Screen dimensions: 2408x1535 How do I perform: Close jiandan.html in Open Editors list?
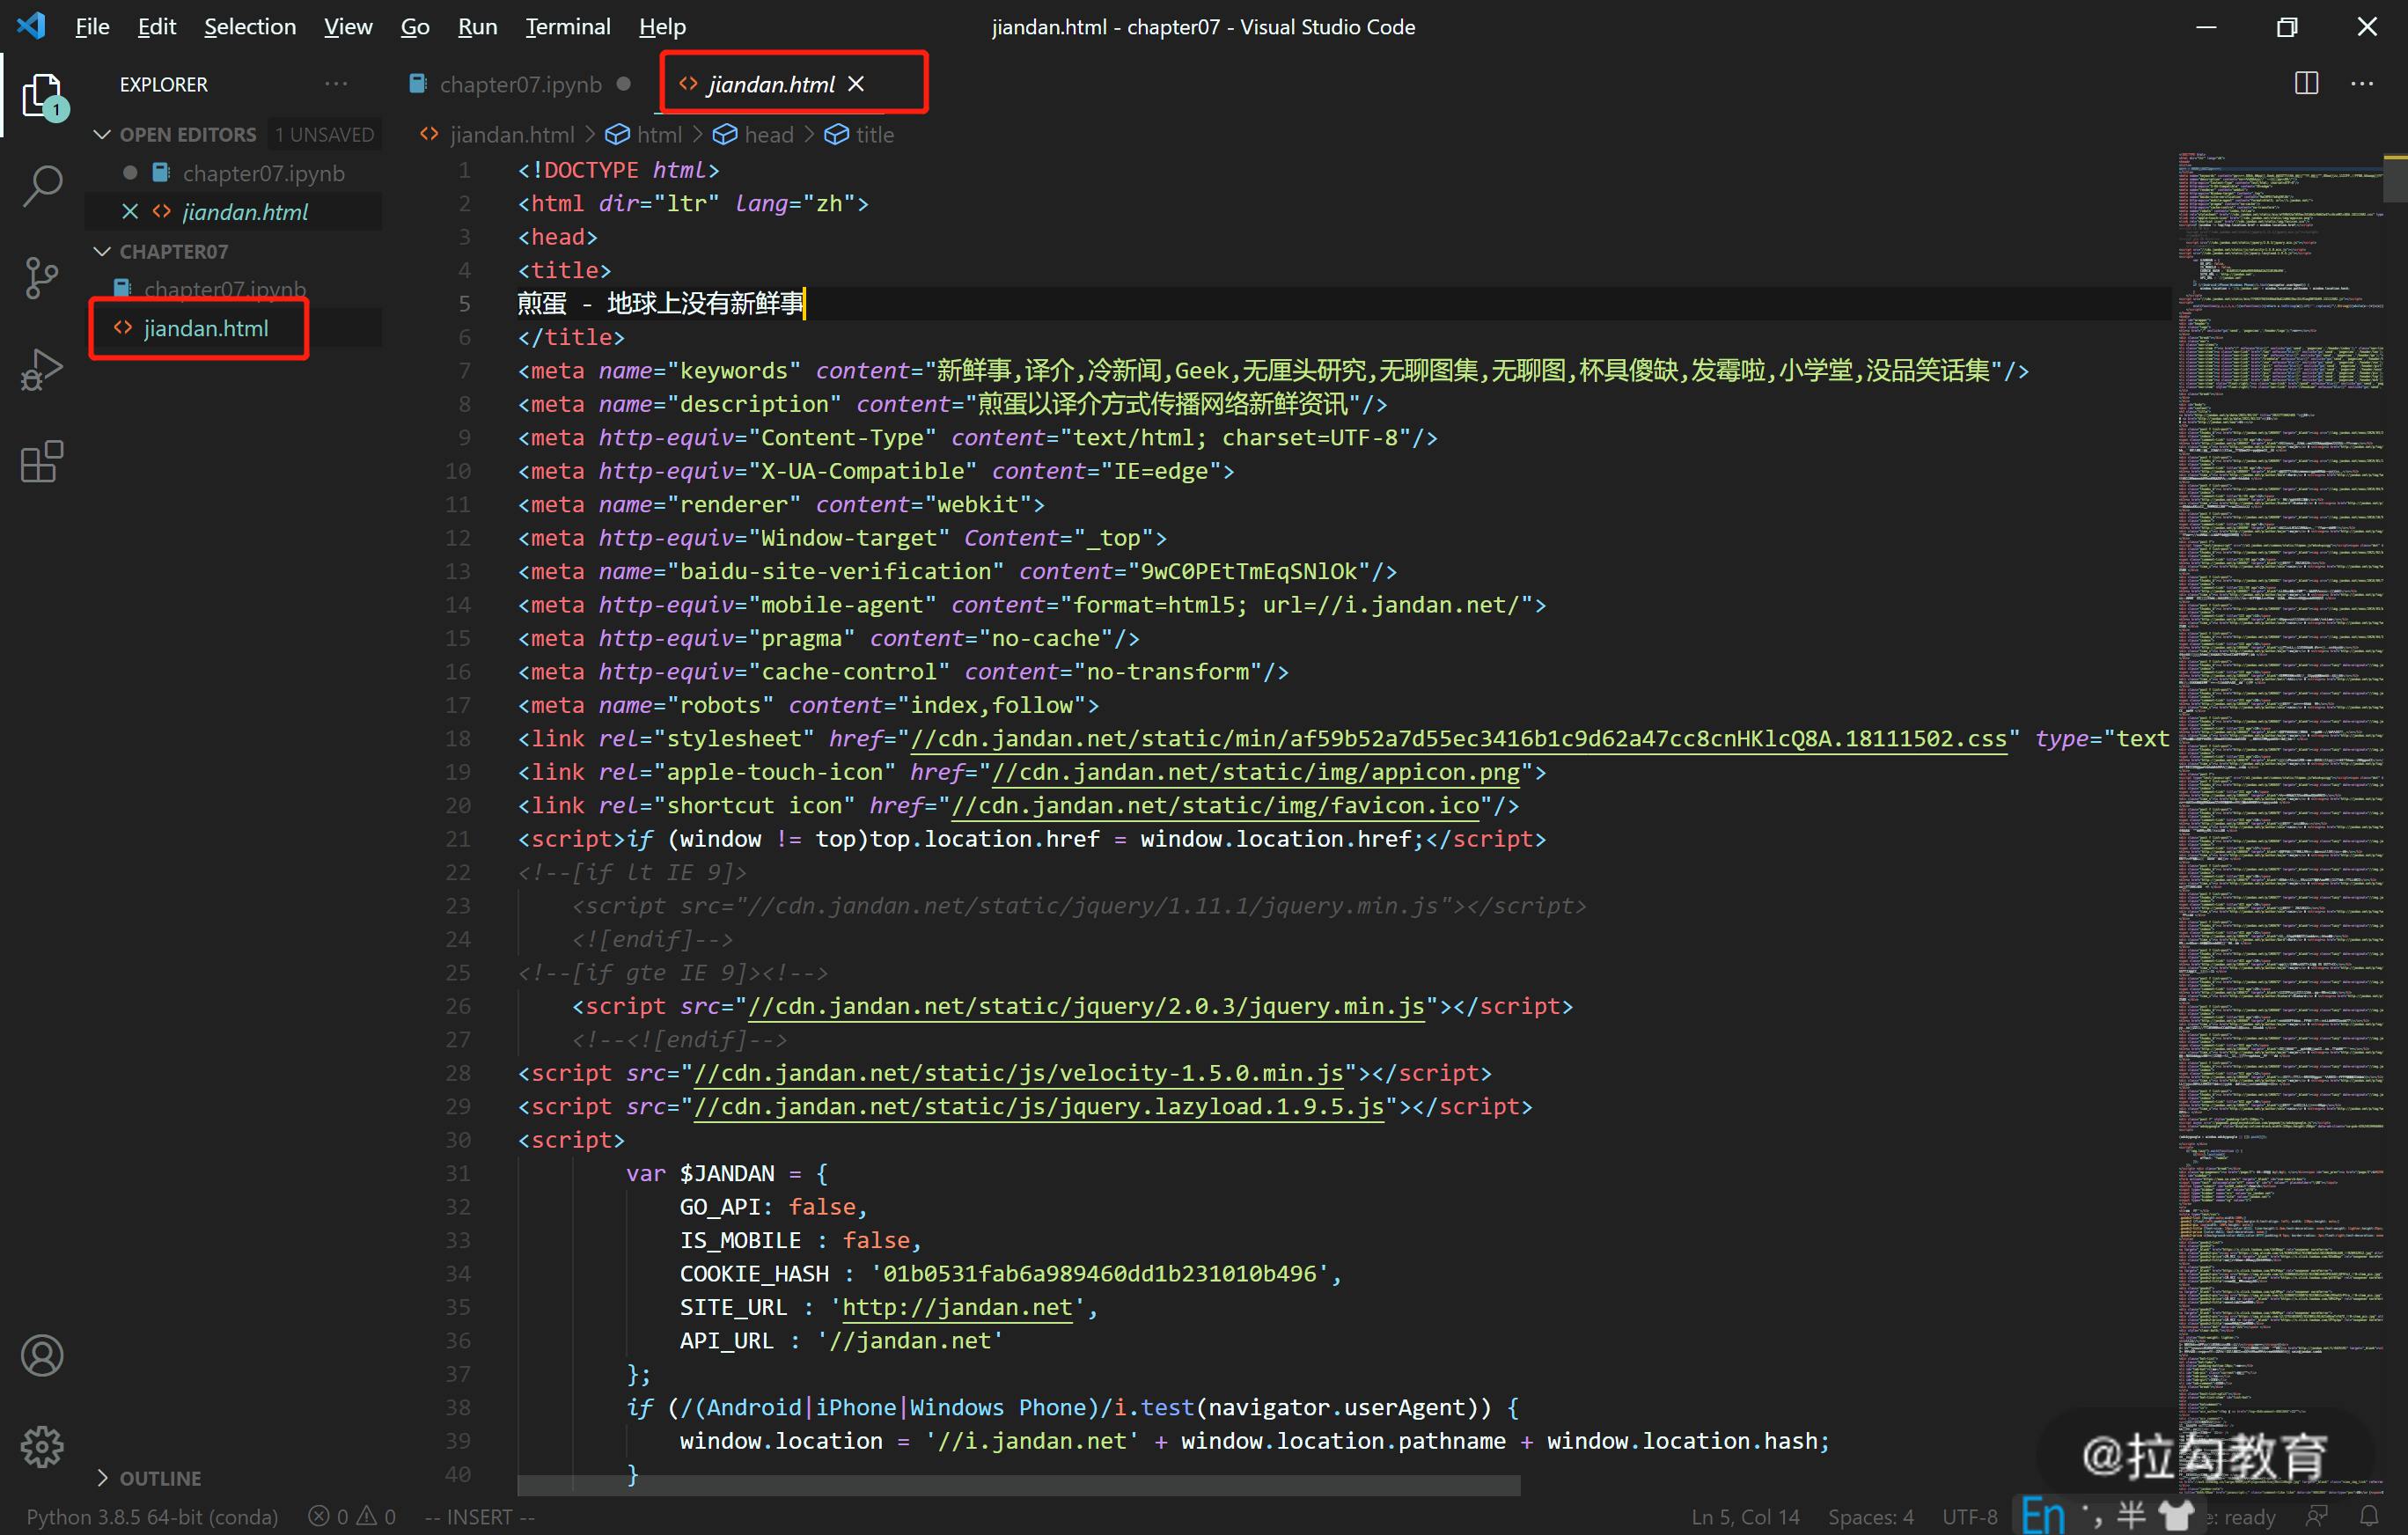pyautogui.click(x=130, y=212)
